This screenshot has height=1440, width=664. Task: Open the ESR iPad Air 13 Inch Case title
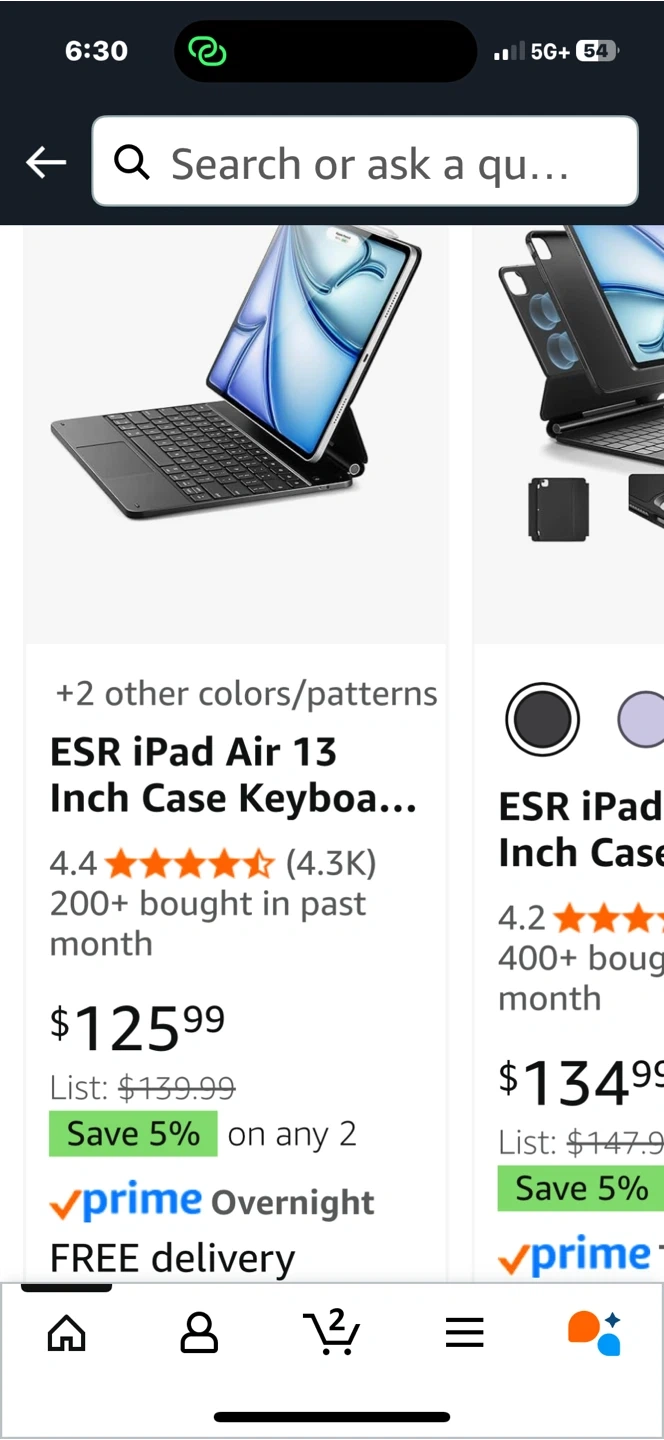click(234, 775)
